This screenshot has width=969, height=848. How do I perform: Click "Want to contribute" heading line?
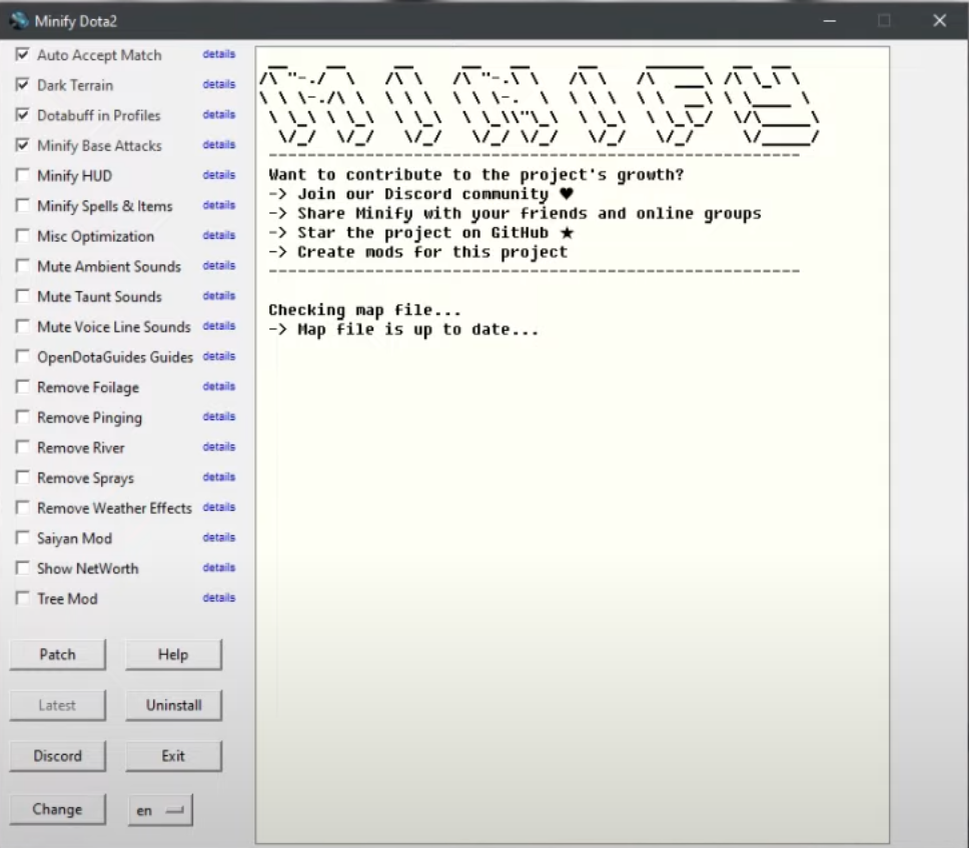[x=476, y=175]
